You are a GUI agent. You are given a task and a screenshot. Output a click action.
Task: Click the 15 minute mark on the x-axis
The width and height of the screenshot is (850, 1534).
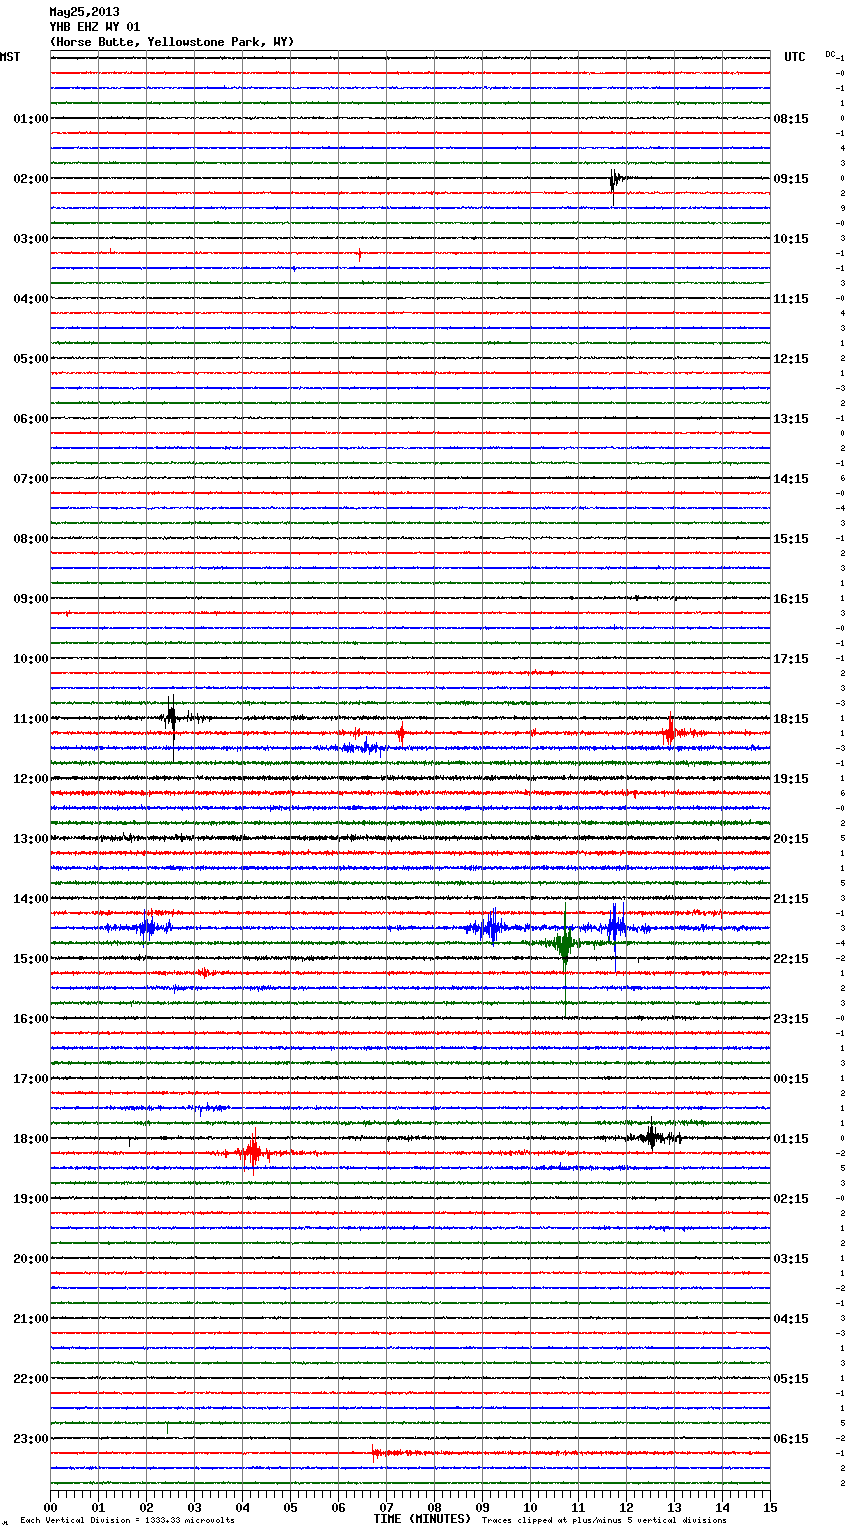point(770,1507)
